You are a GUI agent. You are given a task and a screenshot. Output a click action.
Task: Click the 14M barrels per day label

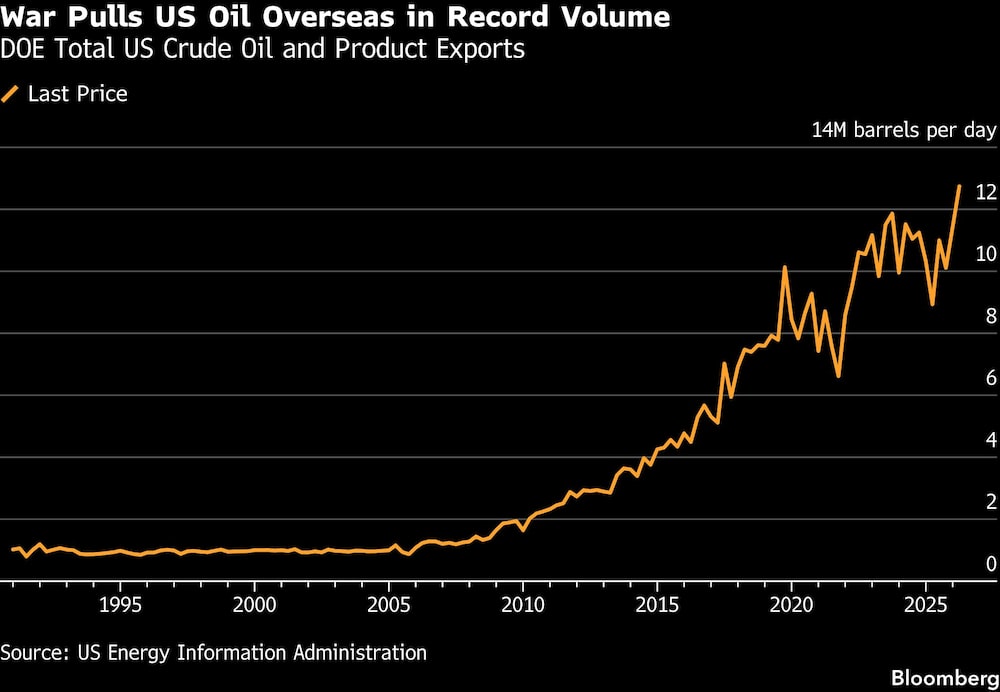(903, 131)
